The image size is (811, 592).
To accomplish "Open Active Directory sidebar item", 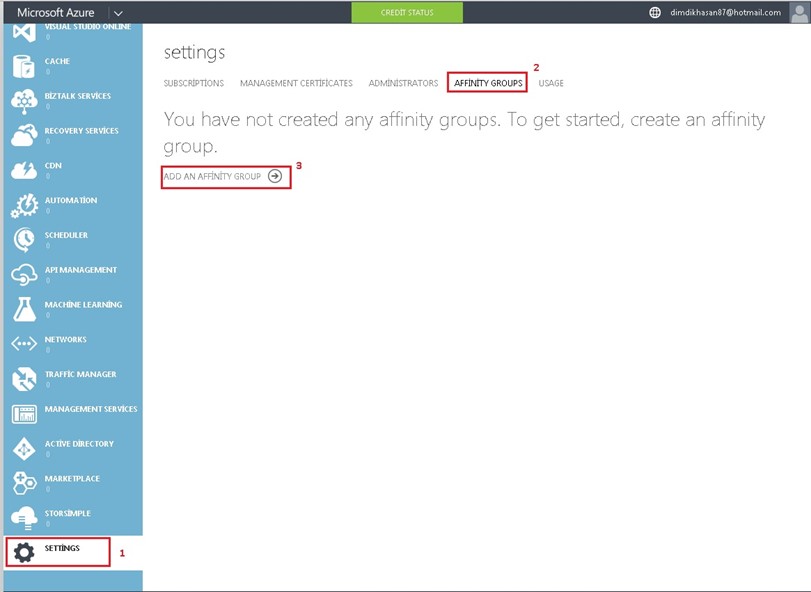I will coord(24,449).
